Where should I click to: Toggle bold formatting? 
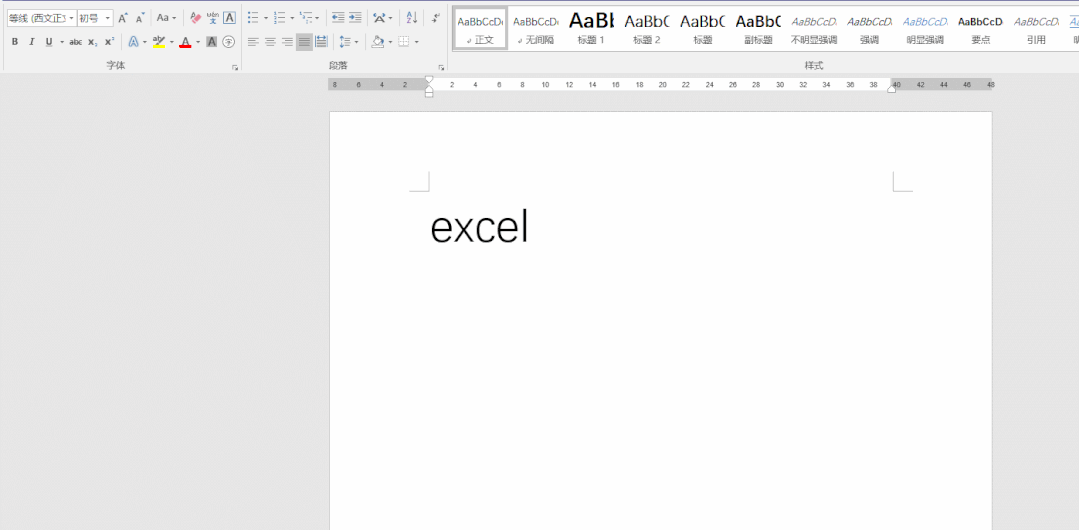click(15, 42)
